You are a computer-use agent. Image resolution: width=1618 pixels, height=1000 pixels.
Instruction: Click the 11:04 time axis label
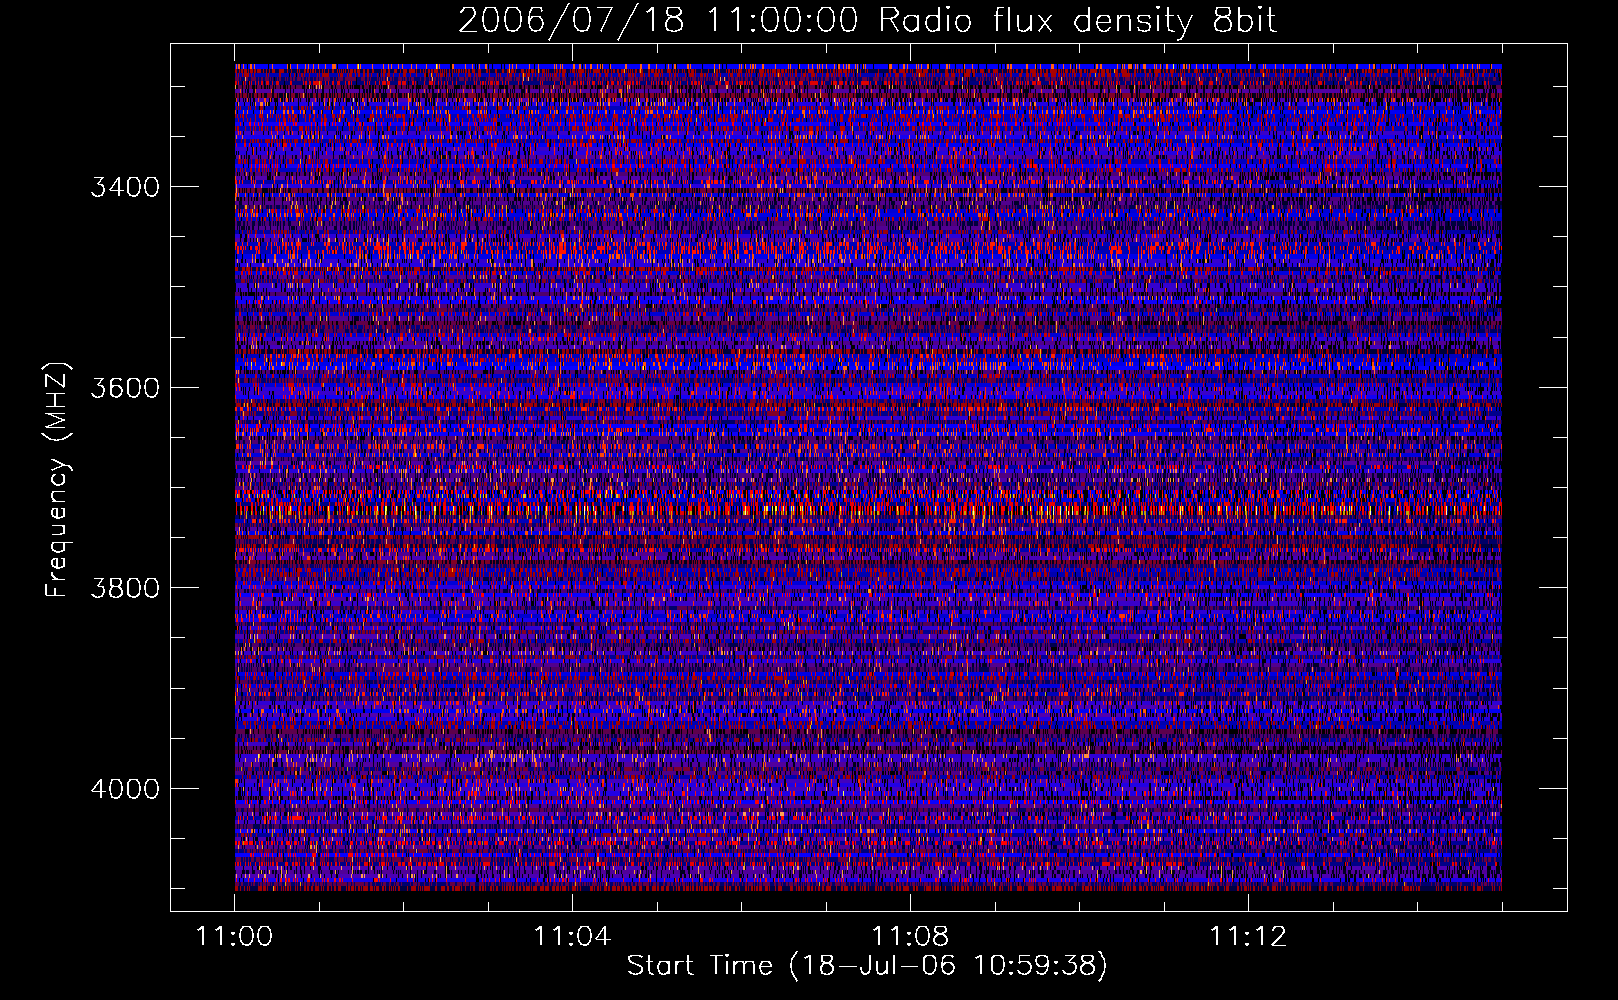[572, 937]
